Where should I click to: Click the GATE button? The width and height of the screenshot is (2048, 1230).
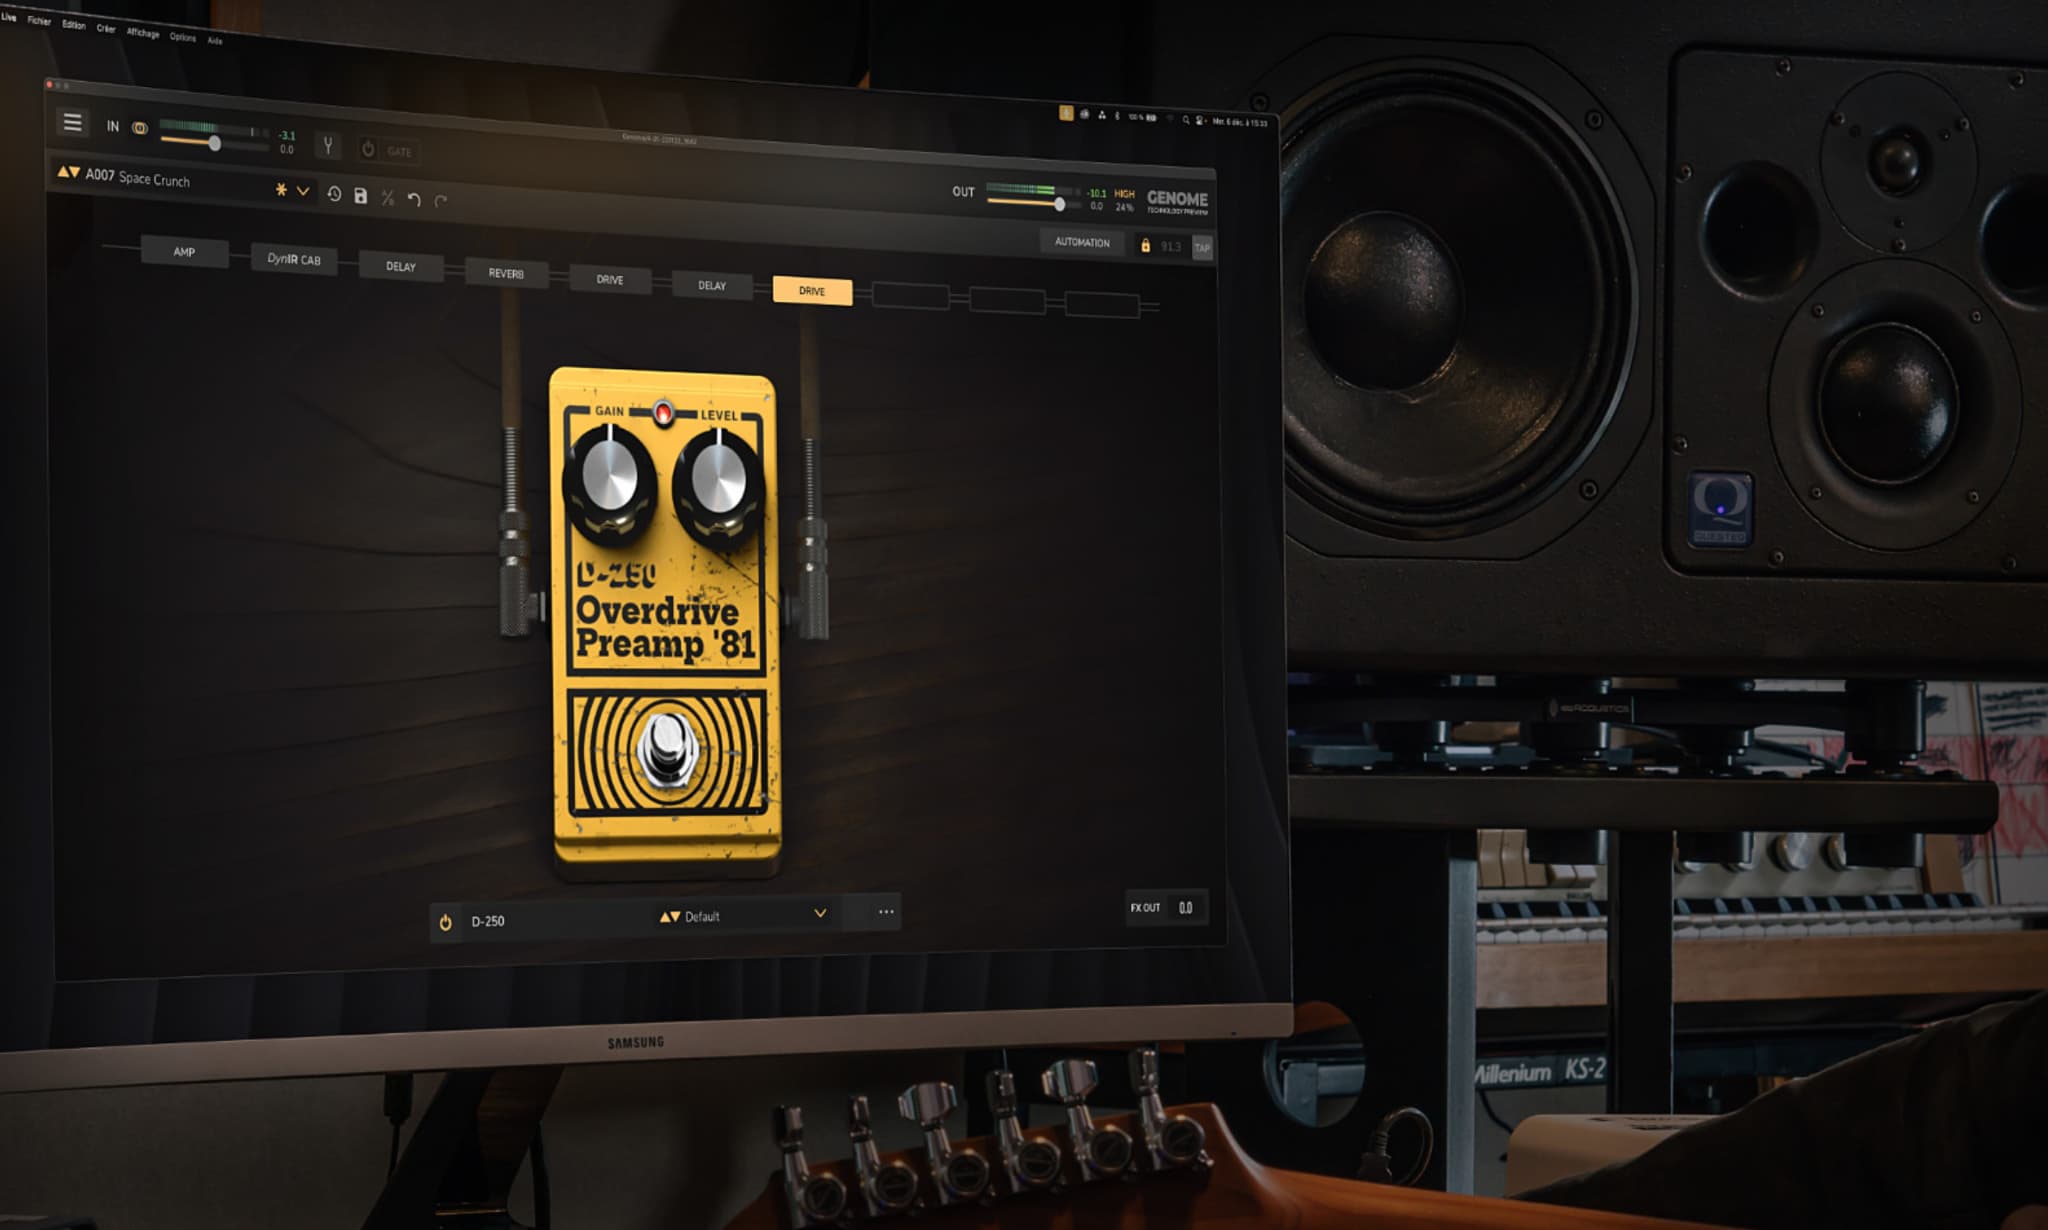pos(399,152)
